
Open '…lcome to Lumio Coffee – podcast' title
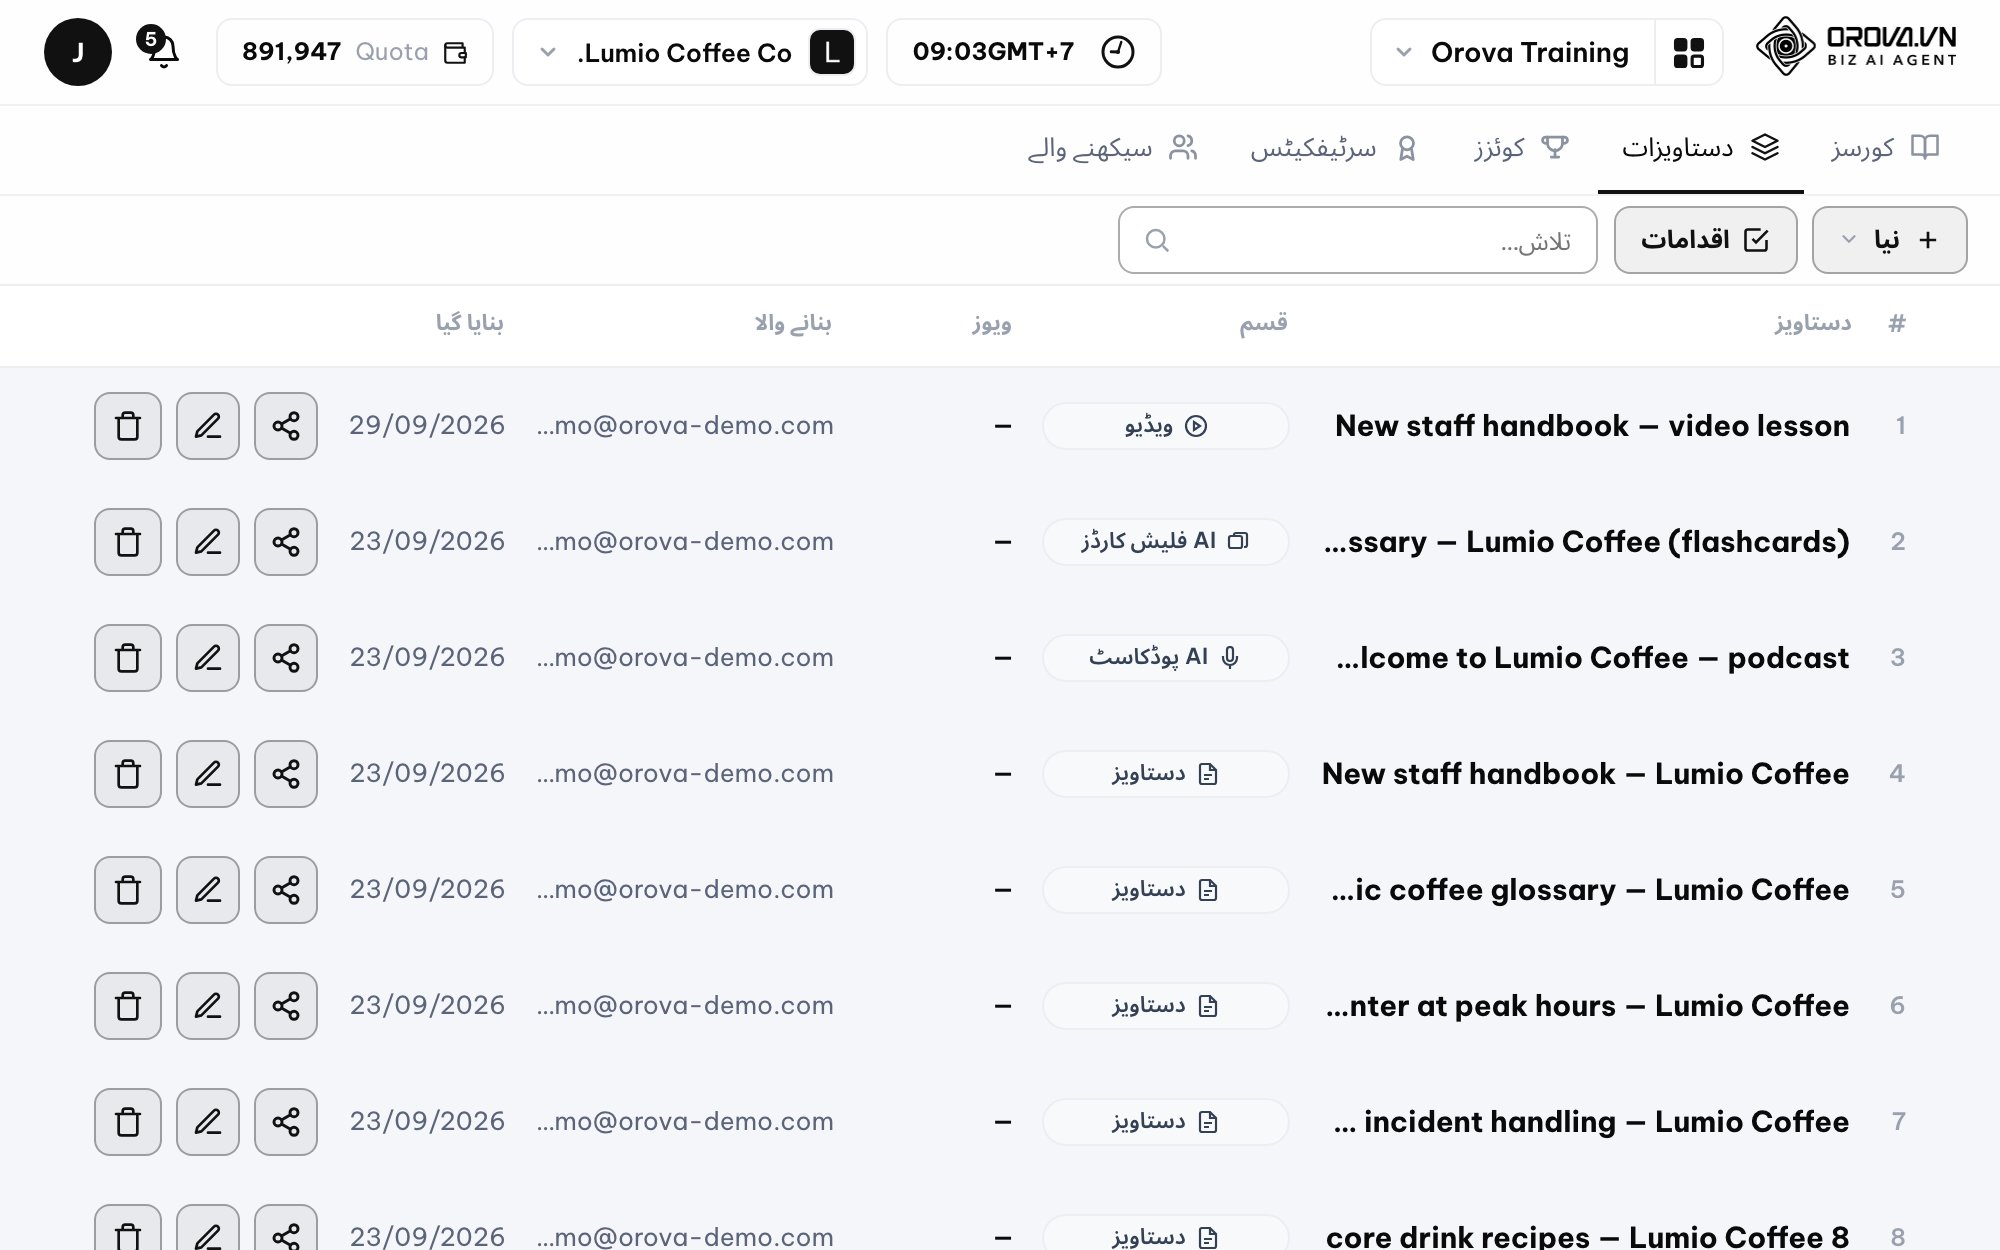point(1592,658)
